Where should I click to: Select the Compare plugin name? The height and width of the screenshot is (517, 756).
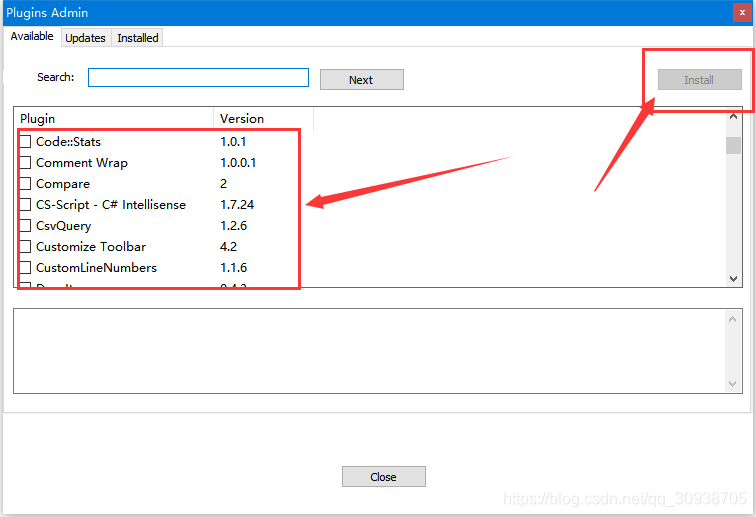click(63, 184)
